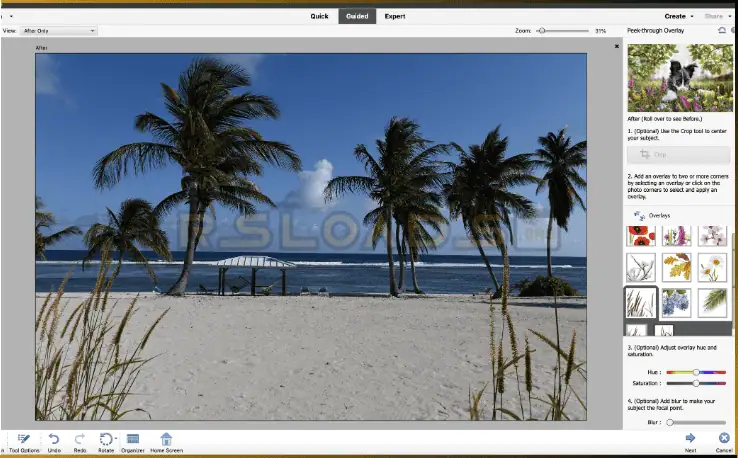Click the Undo arrow icon
The image size is (738, 458).
[x=54, y=439]
